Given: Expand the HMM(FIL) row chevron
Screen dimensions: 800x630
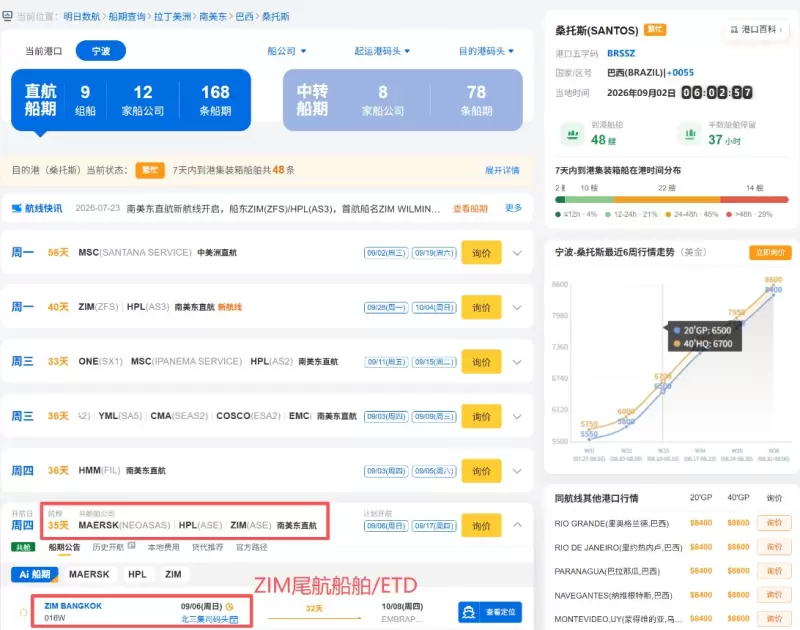Looking at the screenshot, I should [517, 471].
